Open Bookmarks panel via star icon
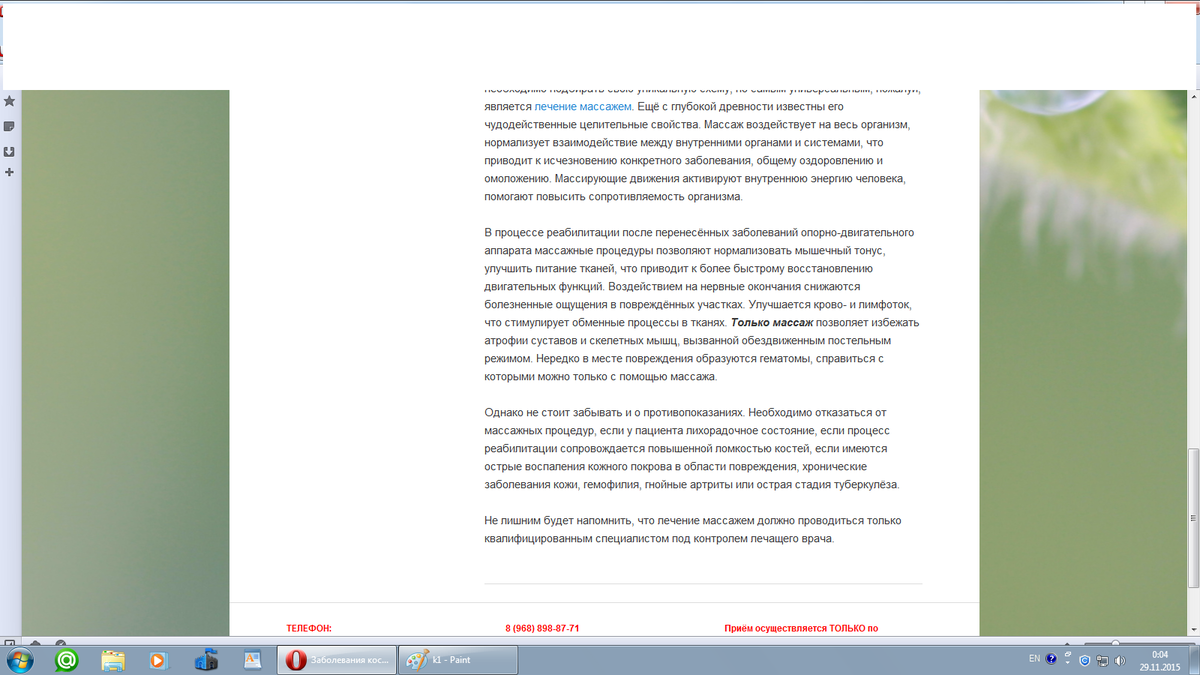The width and height of the screenshot is (1200, 675). [9, 101]
